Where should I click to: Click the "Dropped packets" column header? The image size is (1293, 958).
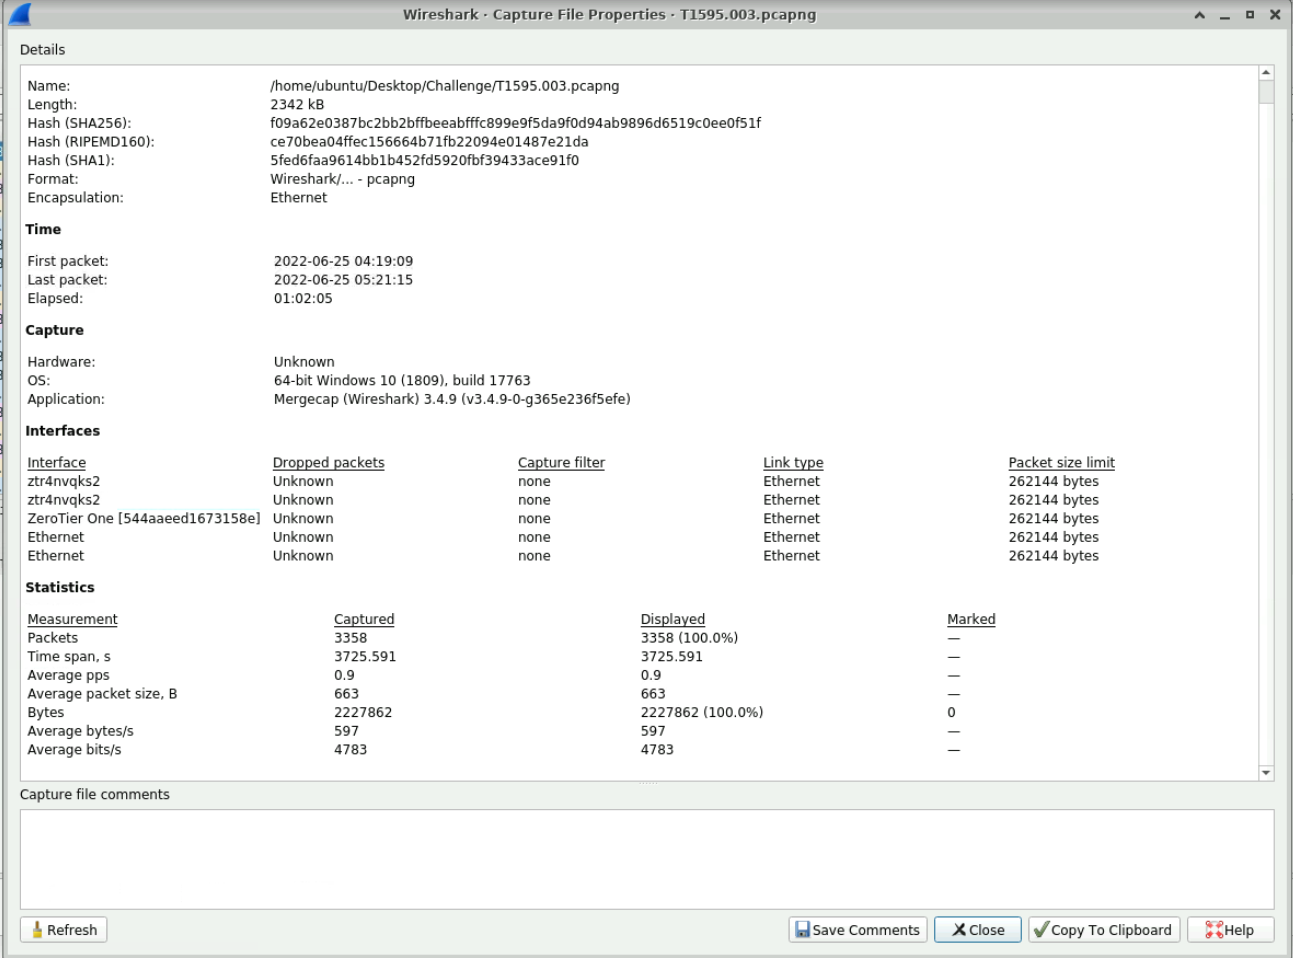pos(328,463)
